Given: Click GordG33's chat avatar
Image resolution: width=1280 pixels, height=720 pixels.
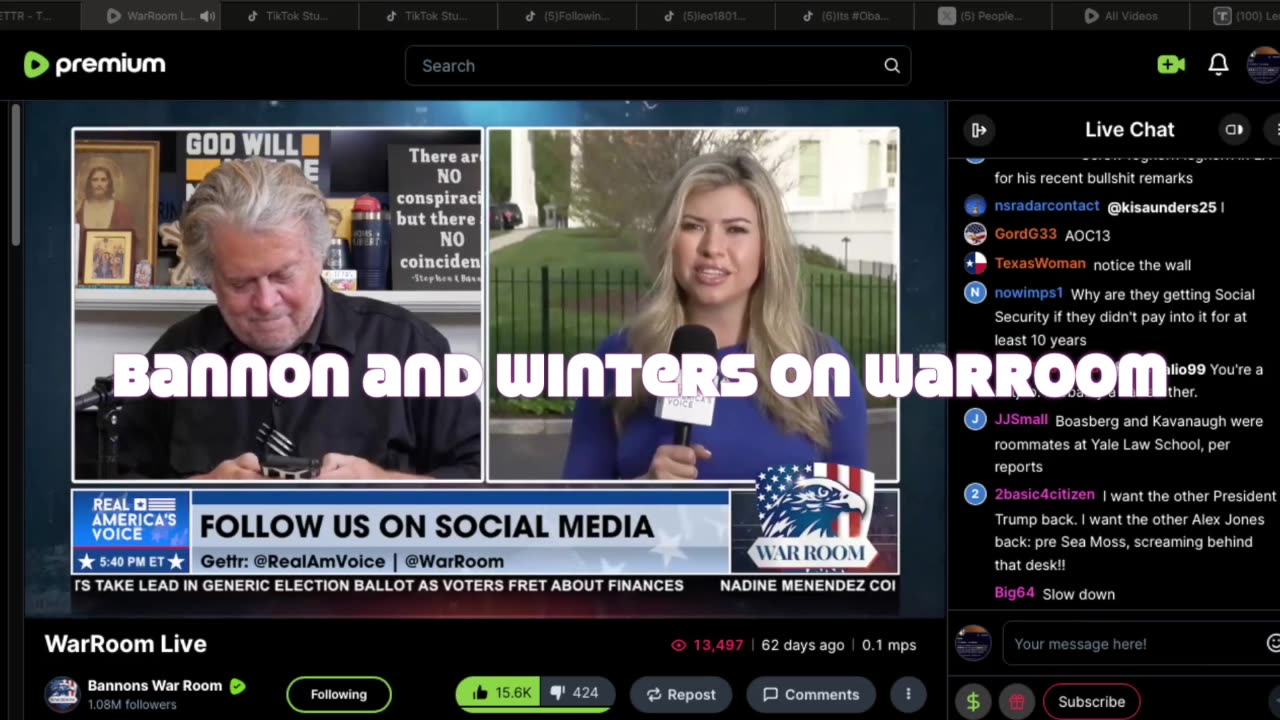Looking at the screenshot, I should click(975, 234).
